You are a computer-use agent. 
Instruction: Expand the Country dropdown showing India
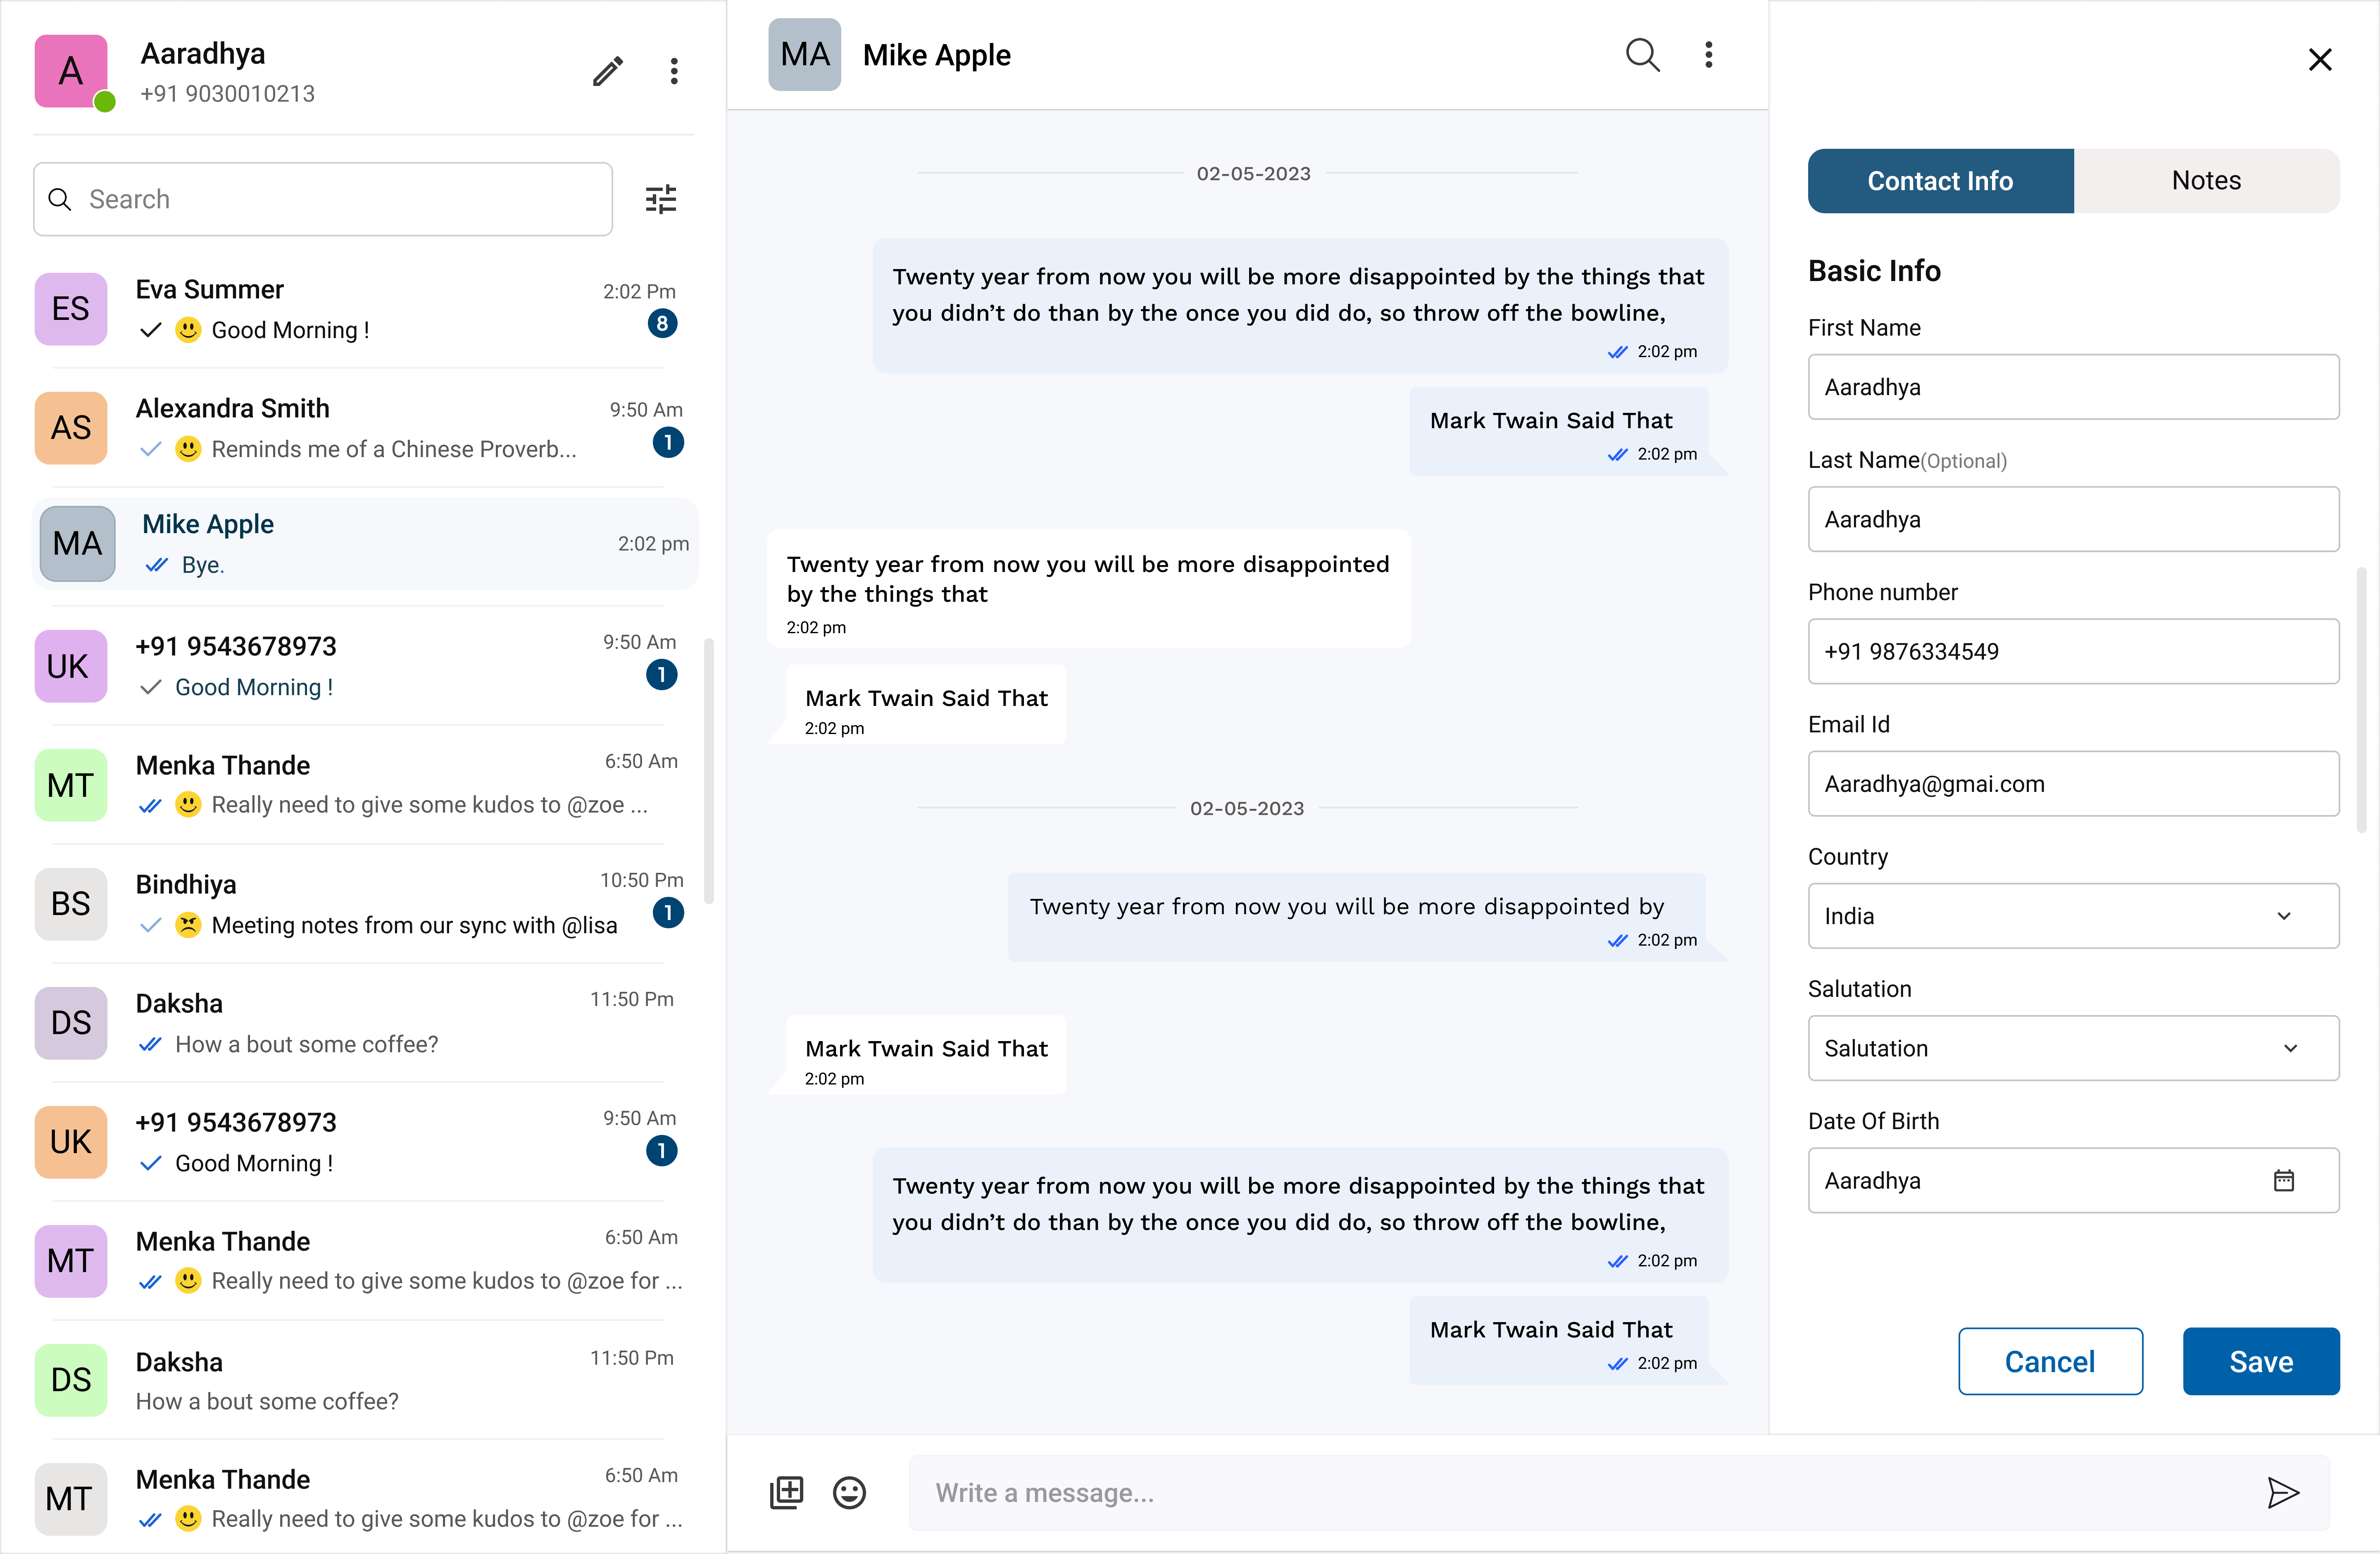pyautogui.click(x=2073, y=916)
